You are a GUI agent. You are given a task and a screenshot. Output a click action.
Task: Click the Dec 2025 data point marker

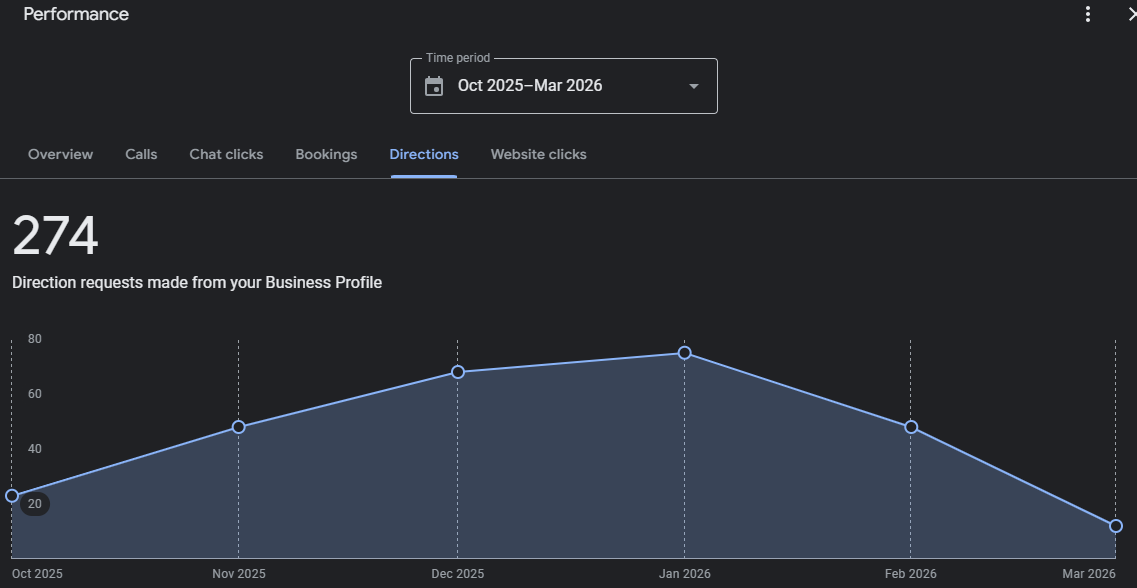tap(458, 372)
